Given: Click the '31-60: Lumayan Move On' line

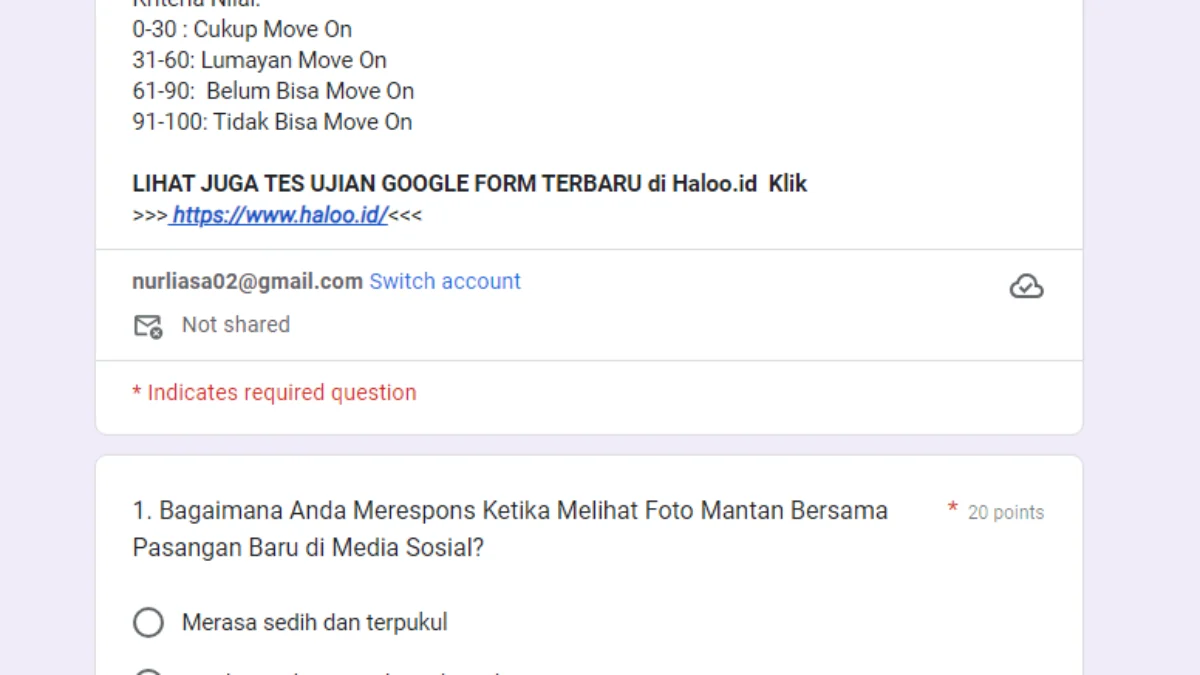Looking at the screenshot, I should (259, 60).
